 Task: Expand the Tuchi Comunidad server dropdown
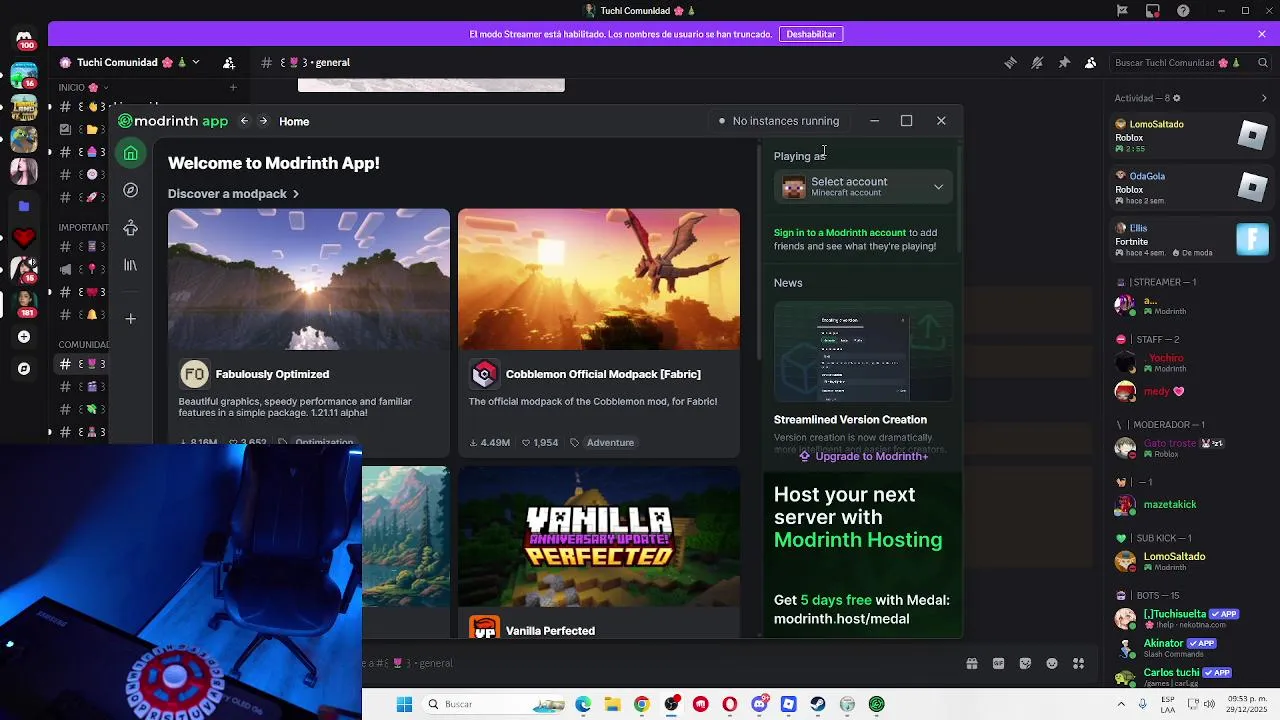[196, 62]
